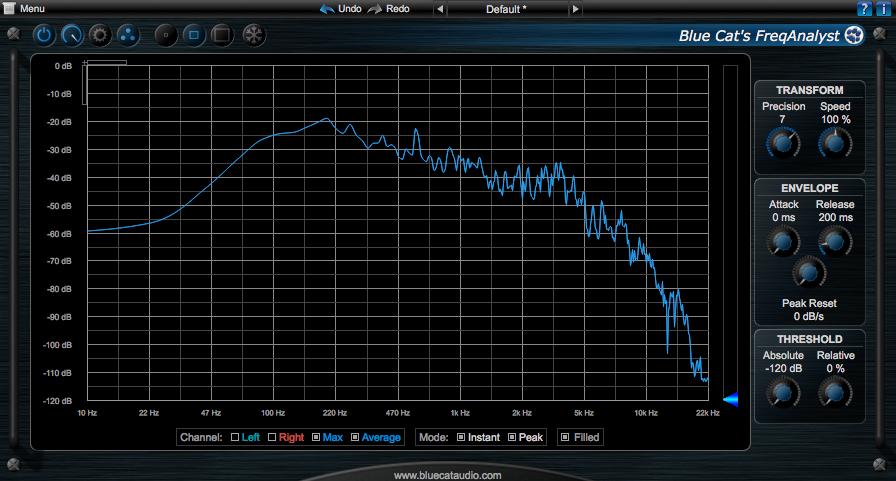Screen dimensions: 896x481
Task: Open help with the question mark icon
Action: coord(864,9)
